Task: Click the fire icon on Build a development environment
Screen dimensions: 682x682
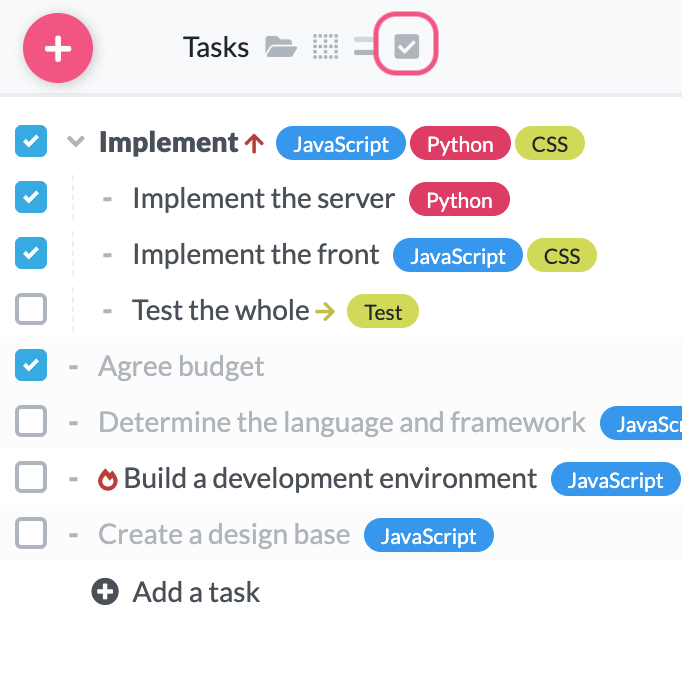Action: (x=108, y=480)
